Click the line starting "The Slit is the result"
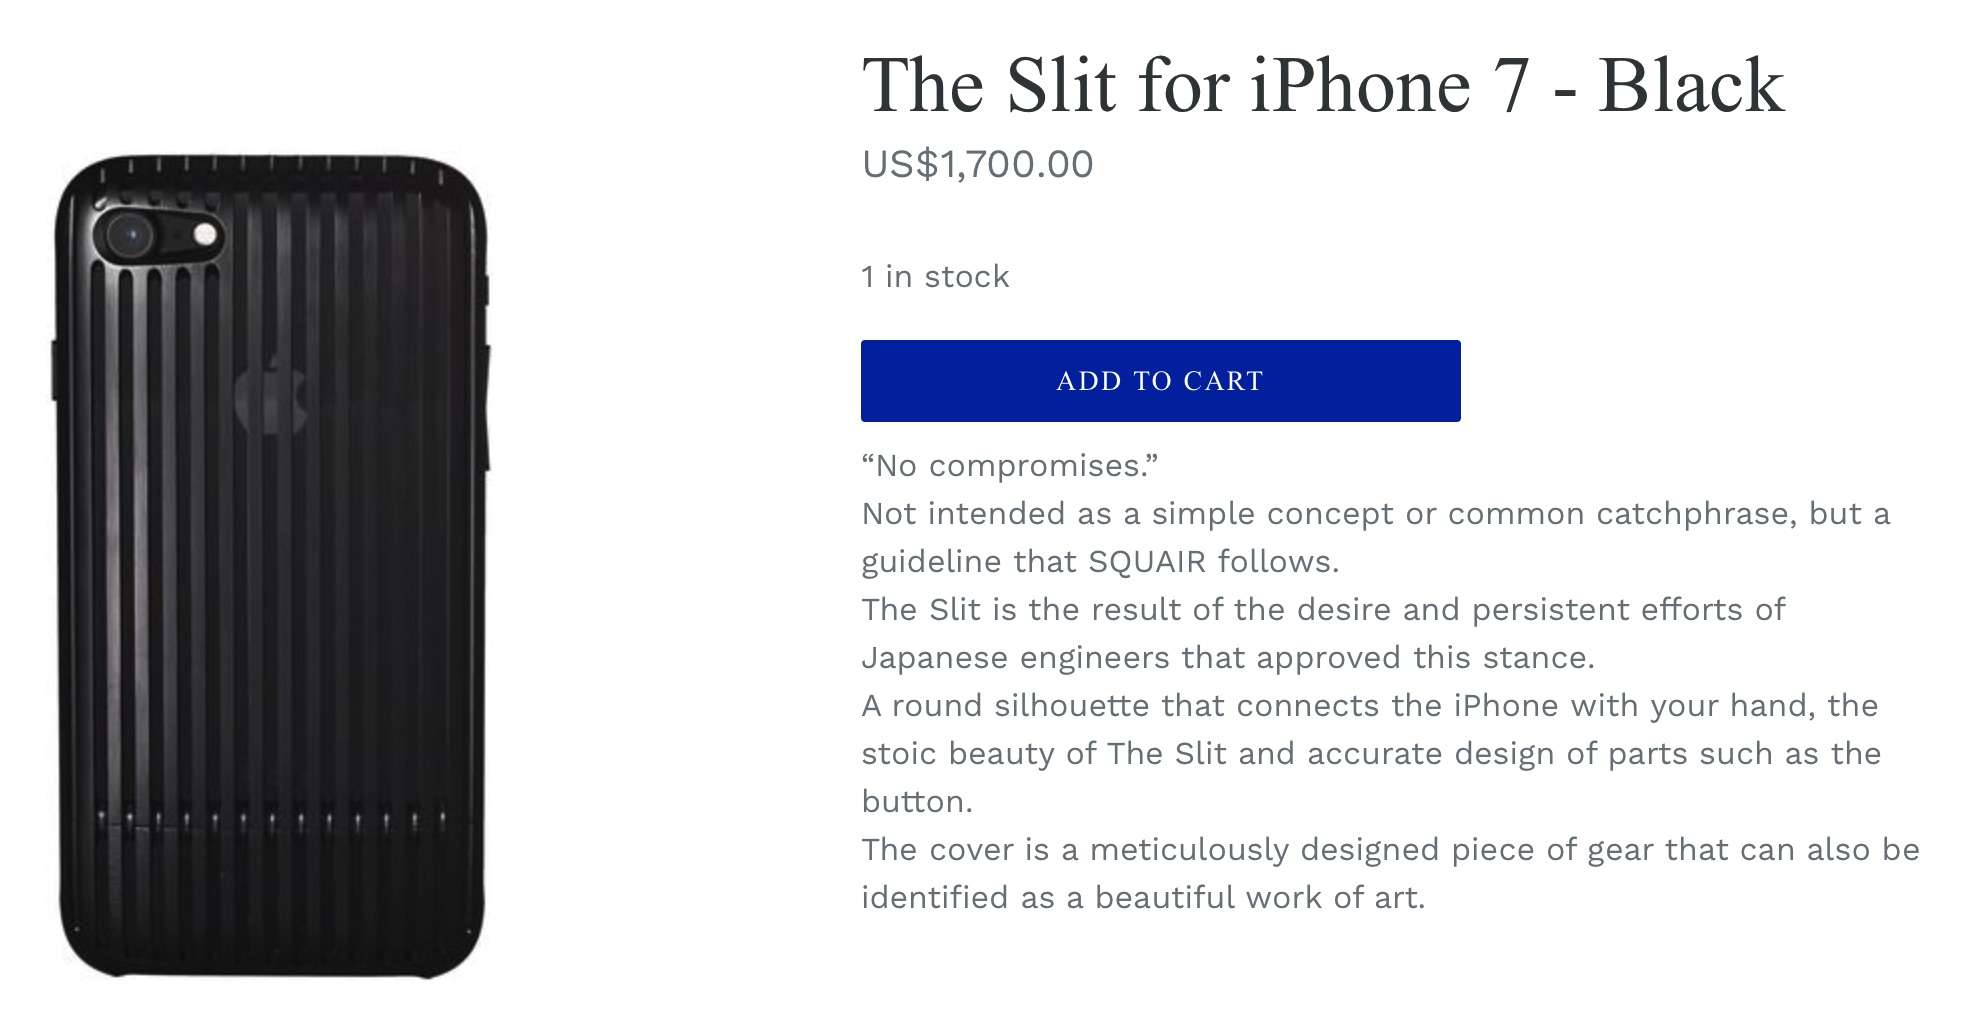 click(1323, 610)
